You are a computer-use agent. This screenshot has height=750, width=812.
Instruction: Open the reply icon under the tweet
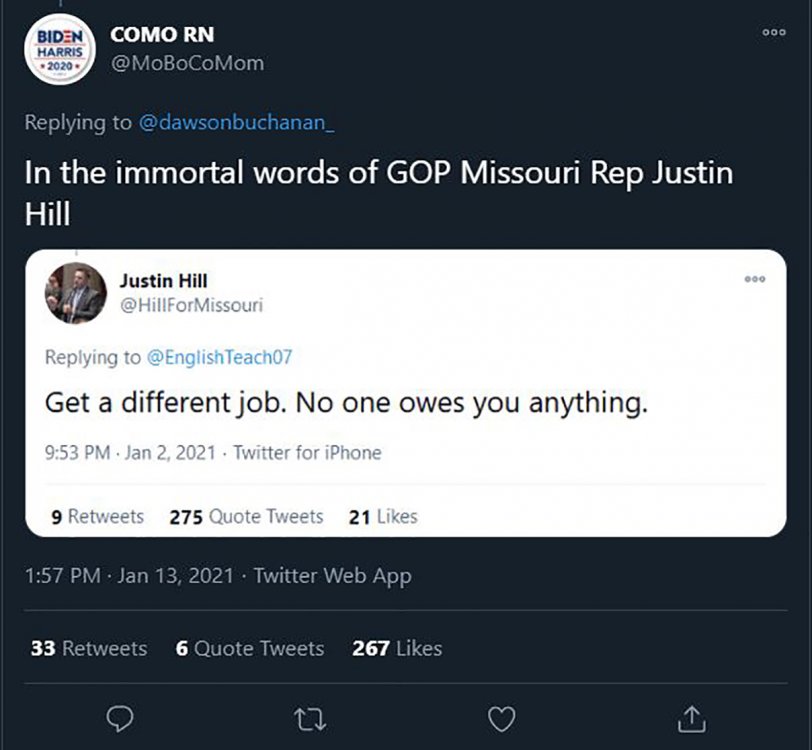click(119, 718)
